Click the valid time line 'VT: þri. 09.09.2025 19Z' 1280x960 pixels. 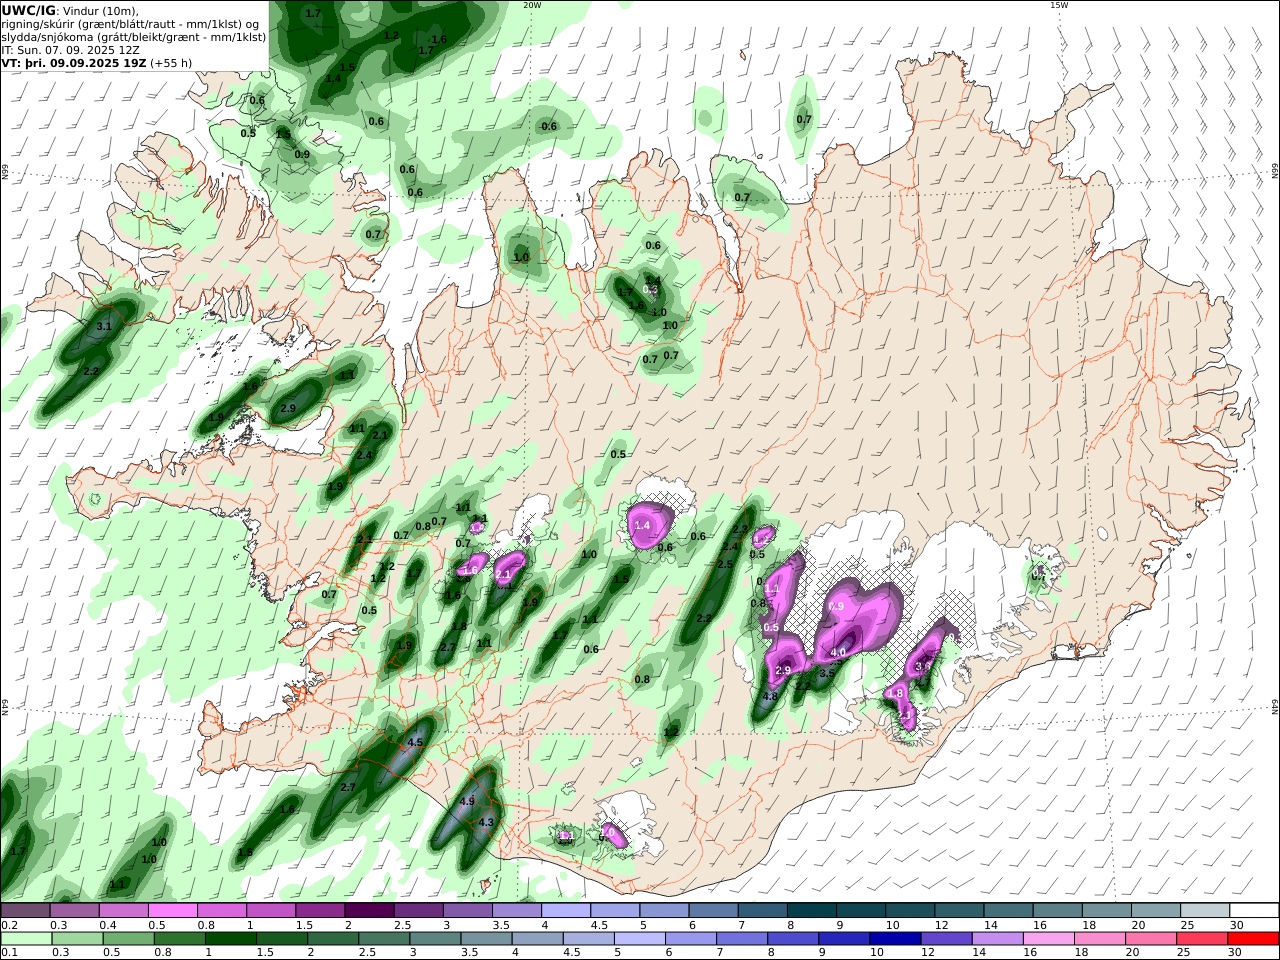coord(74,63)
